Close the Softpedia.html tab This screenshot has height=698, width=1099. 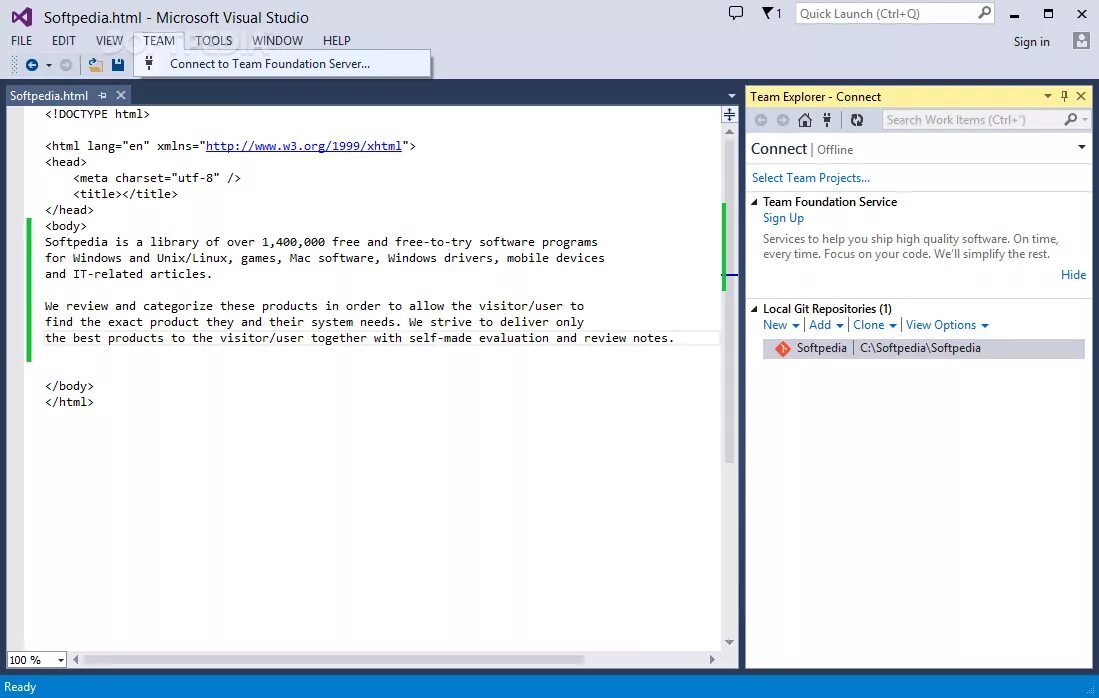121,95
